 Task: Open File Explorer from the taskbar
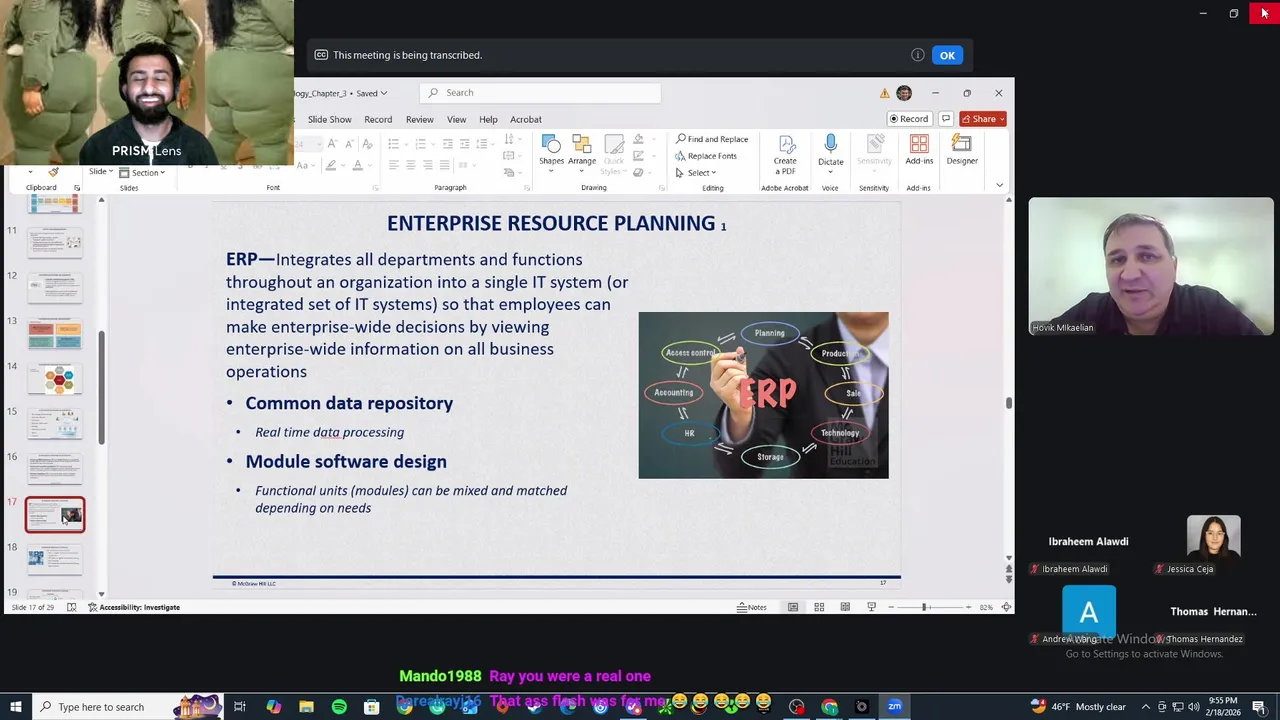306,707
